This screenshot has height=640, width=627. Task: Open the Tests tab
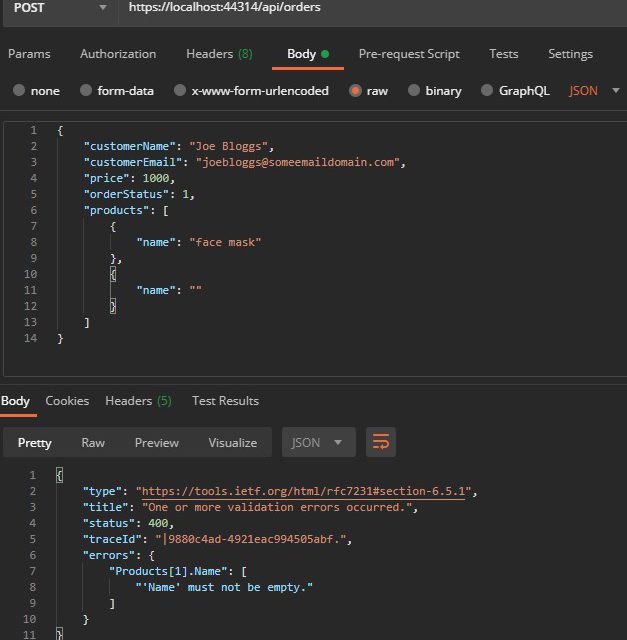(x=504, y=54)
